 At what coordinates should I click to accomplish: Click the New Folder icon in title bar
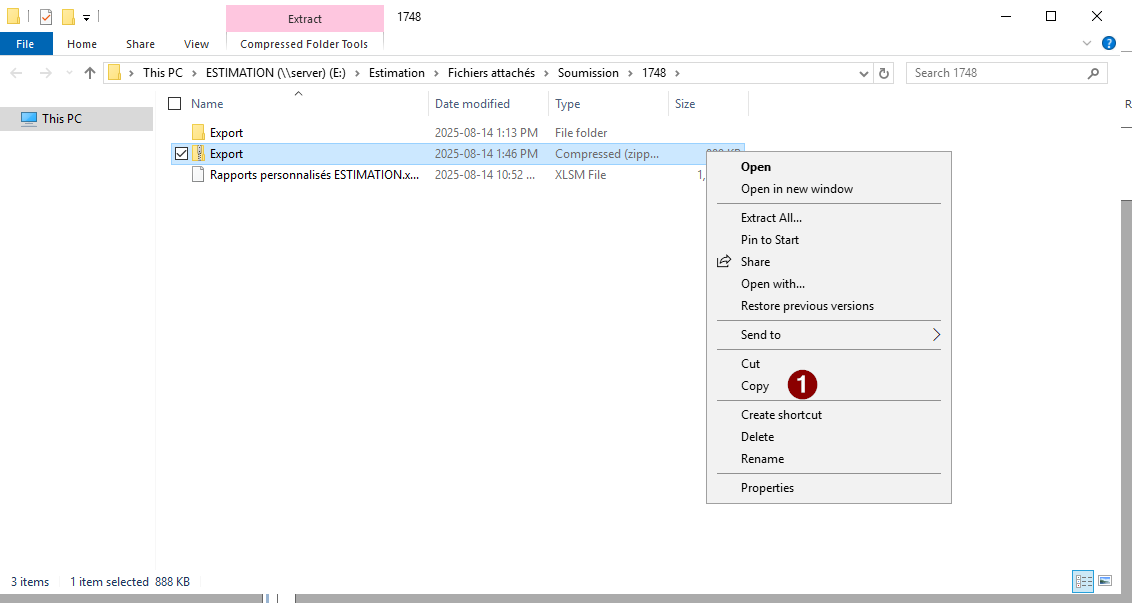click(68, 17)
